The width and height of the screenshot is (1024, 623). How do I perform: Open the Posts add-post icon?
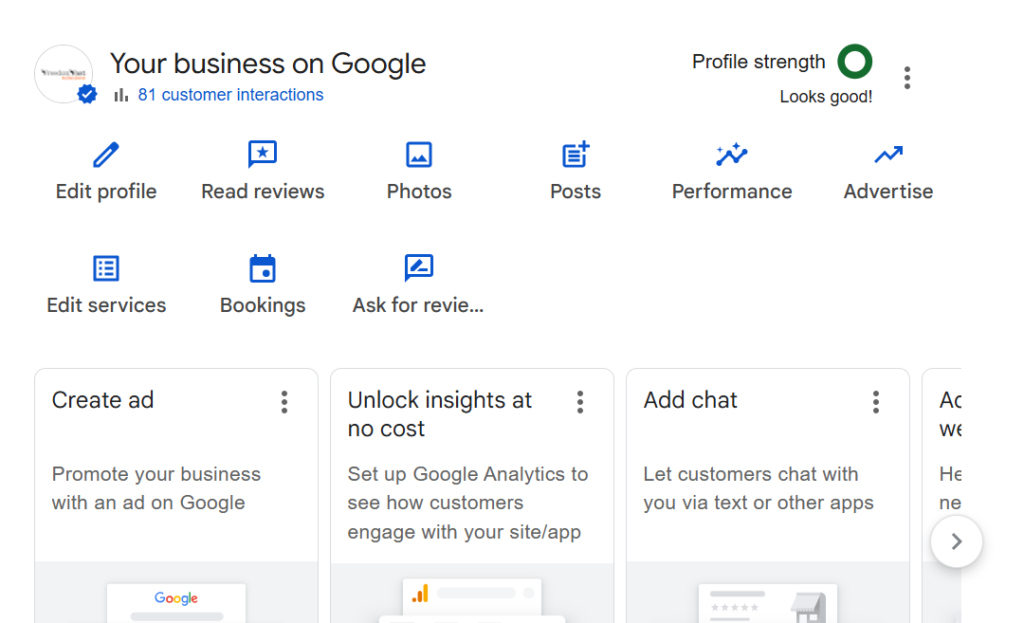[575, 155]
